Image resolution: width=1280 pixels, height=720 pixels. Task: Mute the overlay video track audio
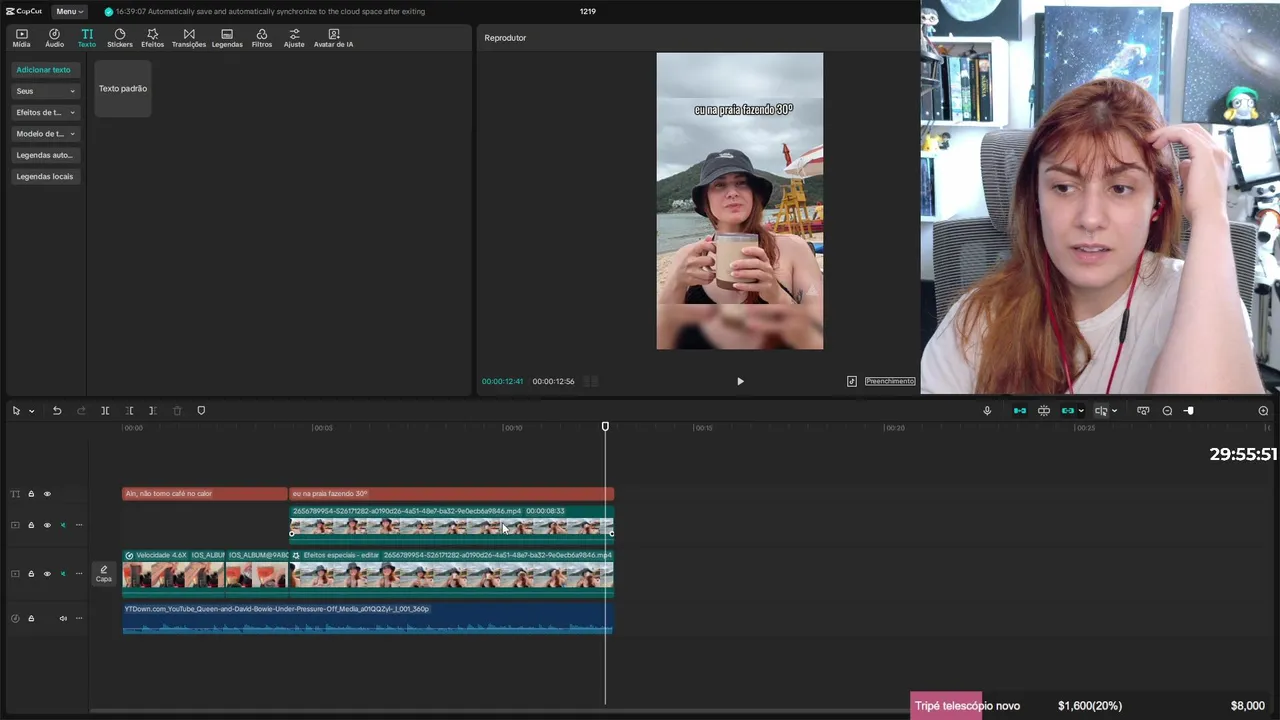click(63, 525)
